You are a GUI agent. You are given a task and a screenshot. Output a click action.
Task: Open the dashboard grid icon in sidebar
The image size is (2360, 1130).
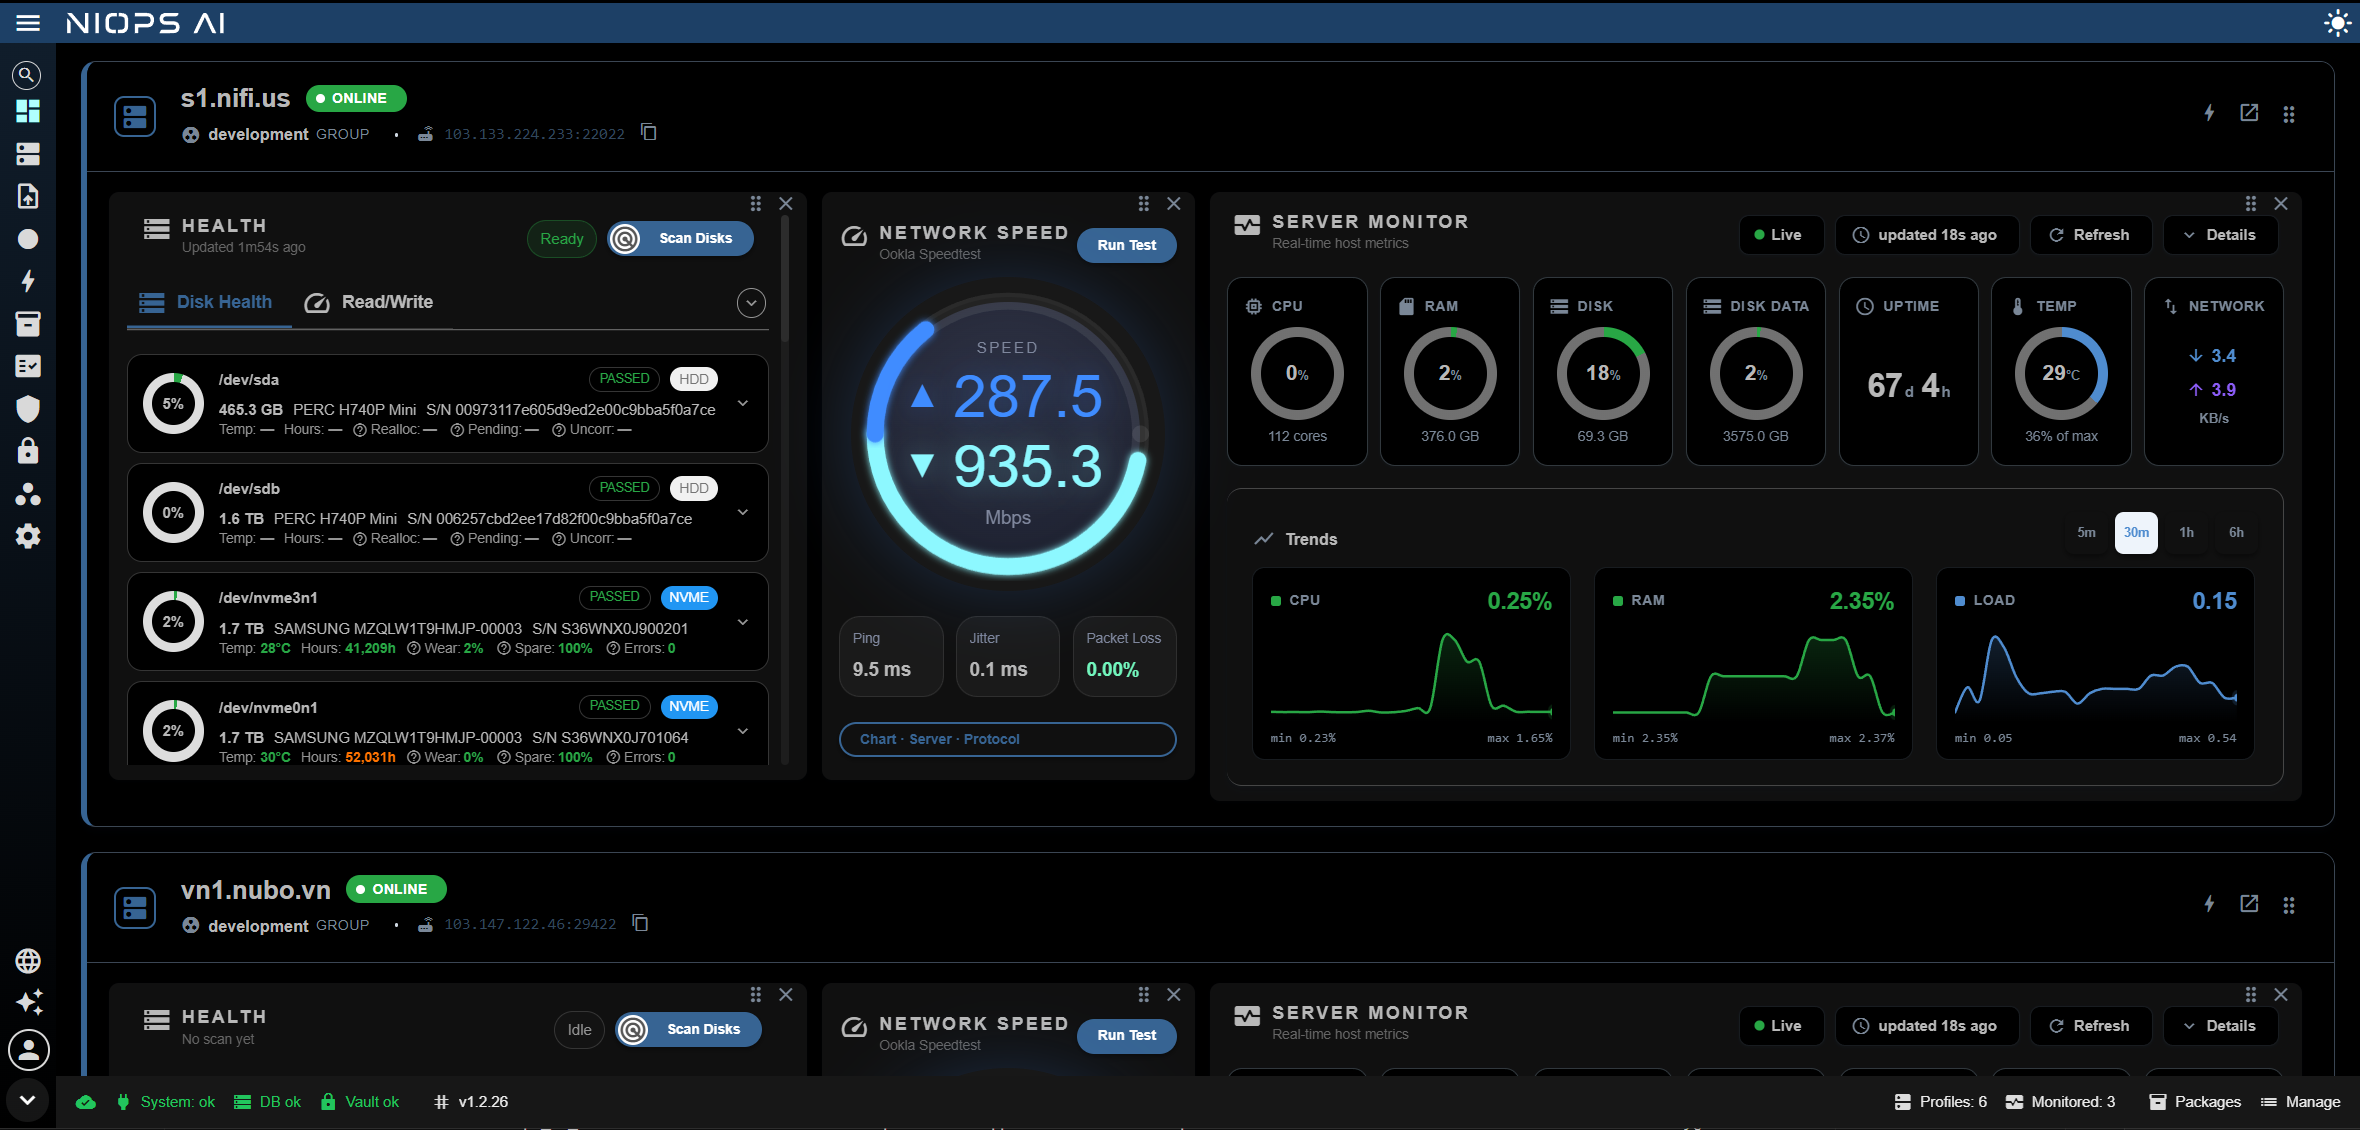point(28,111)
